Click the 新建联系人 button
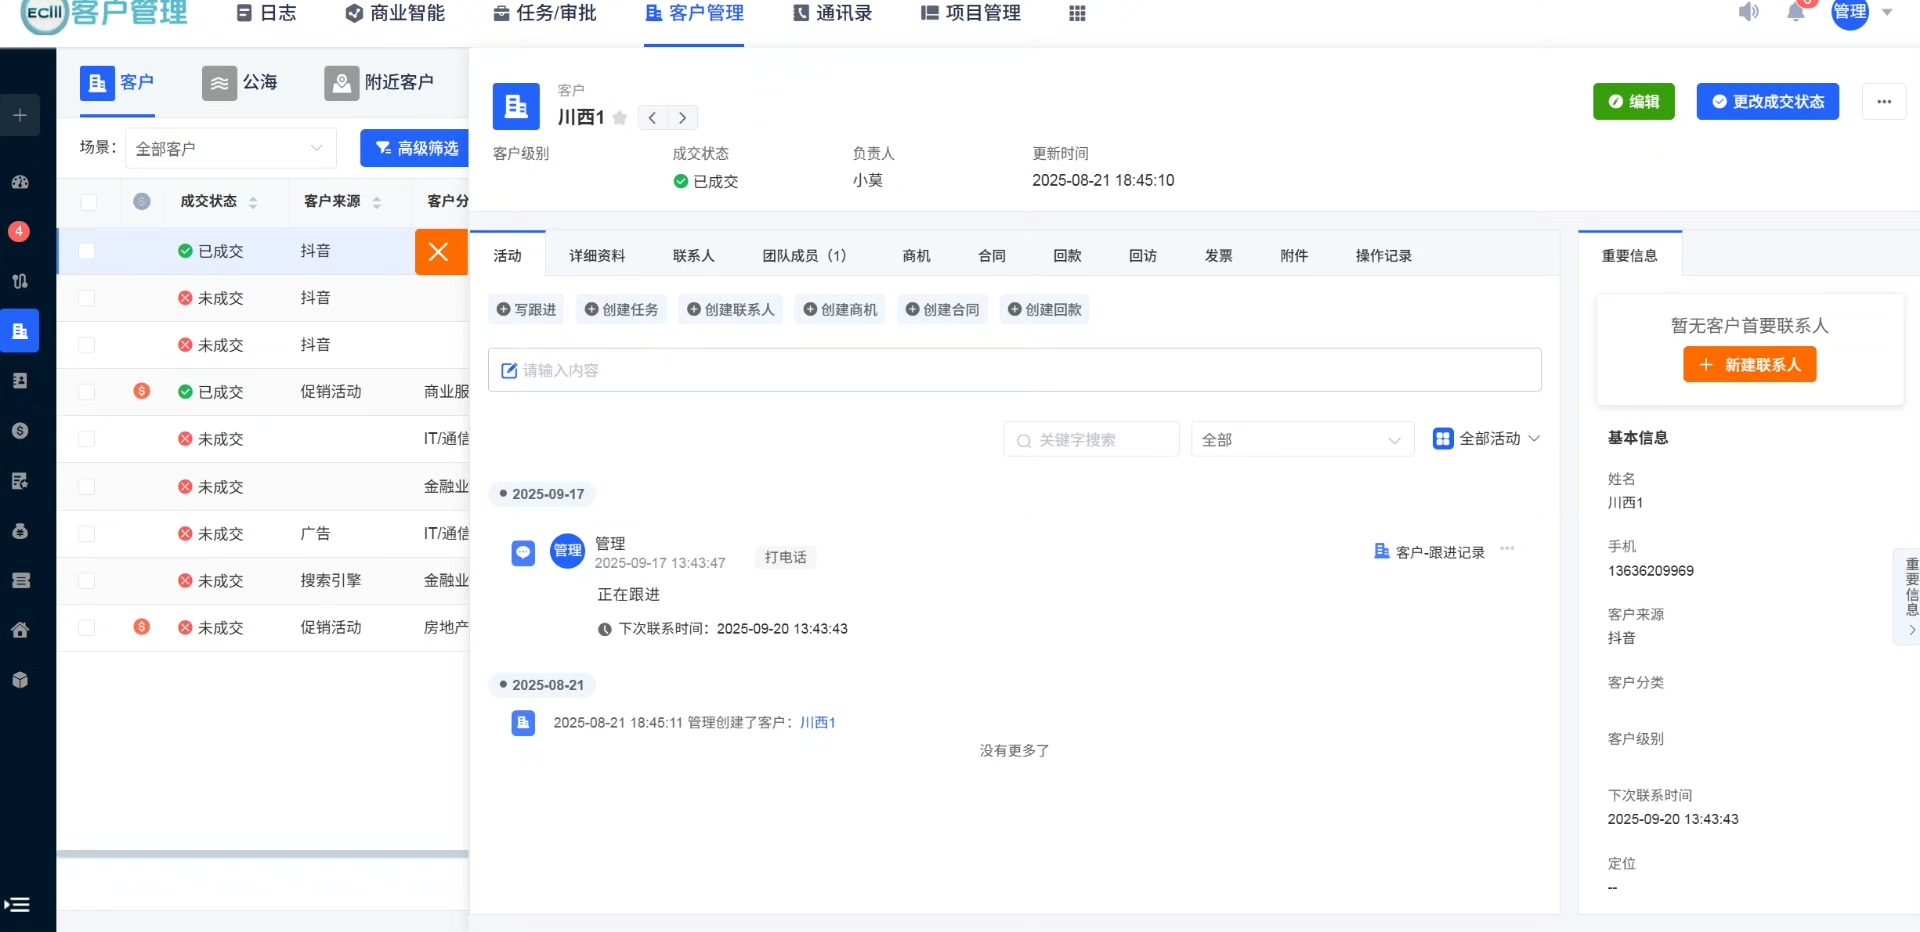Screen dimensions: 1920x932 (x=1749, y=365)
